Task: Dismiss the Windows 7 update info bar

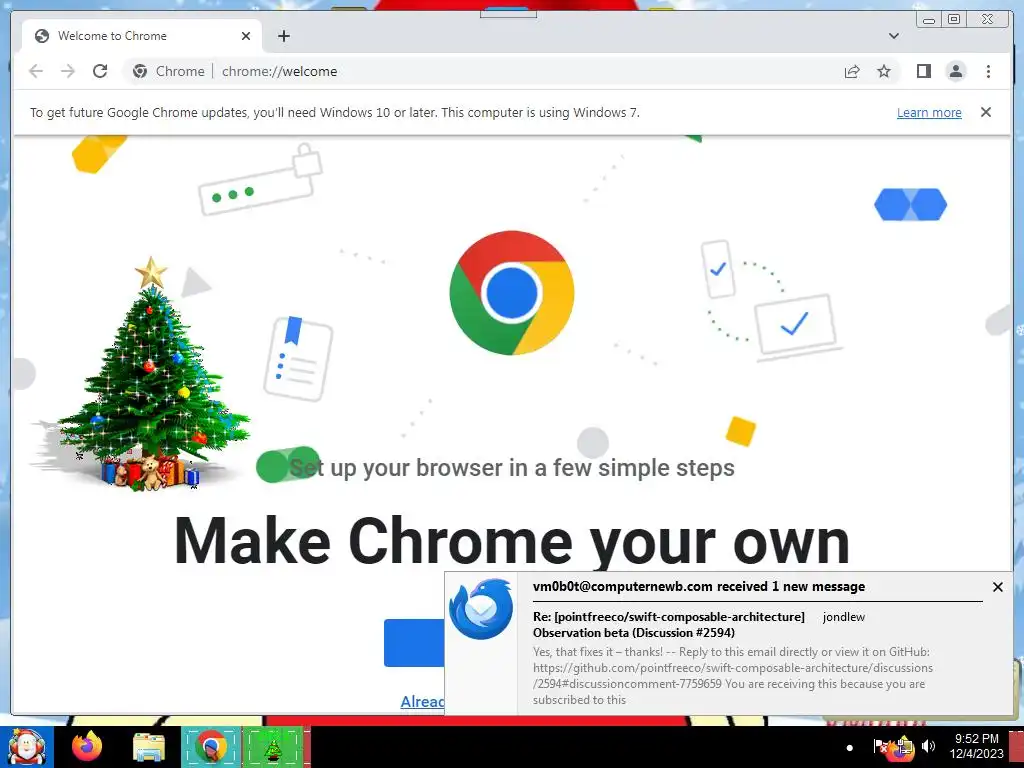Action: click(985, 112)
